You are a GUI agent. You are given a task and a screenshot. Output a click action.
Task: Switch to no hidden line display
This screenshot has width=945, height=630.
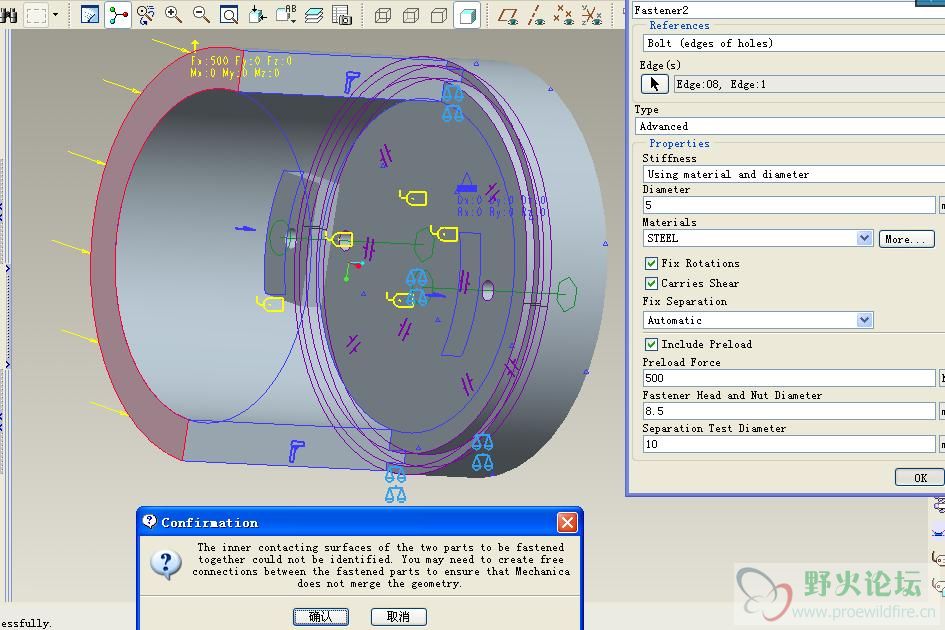(x=439, y=16)
